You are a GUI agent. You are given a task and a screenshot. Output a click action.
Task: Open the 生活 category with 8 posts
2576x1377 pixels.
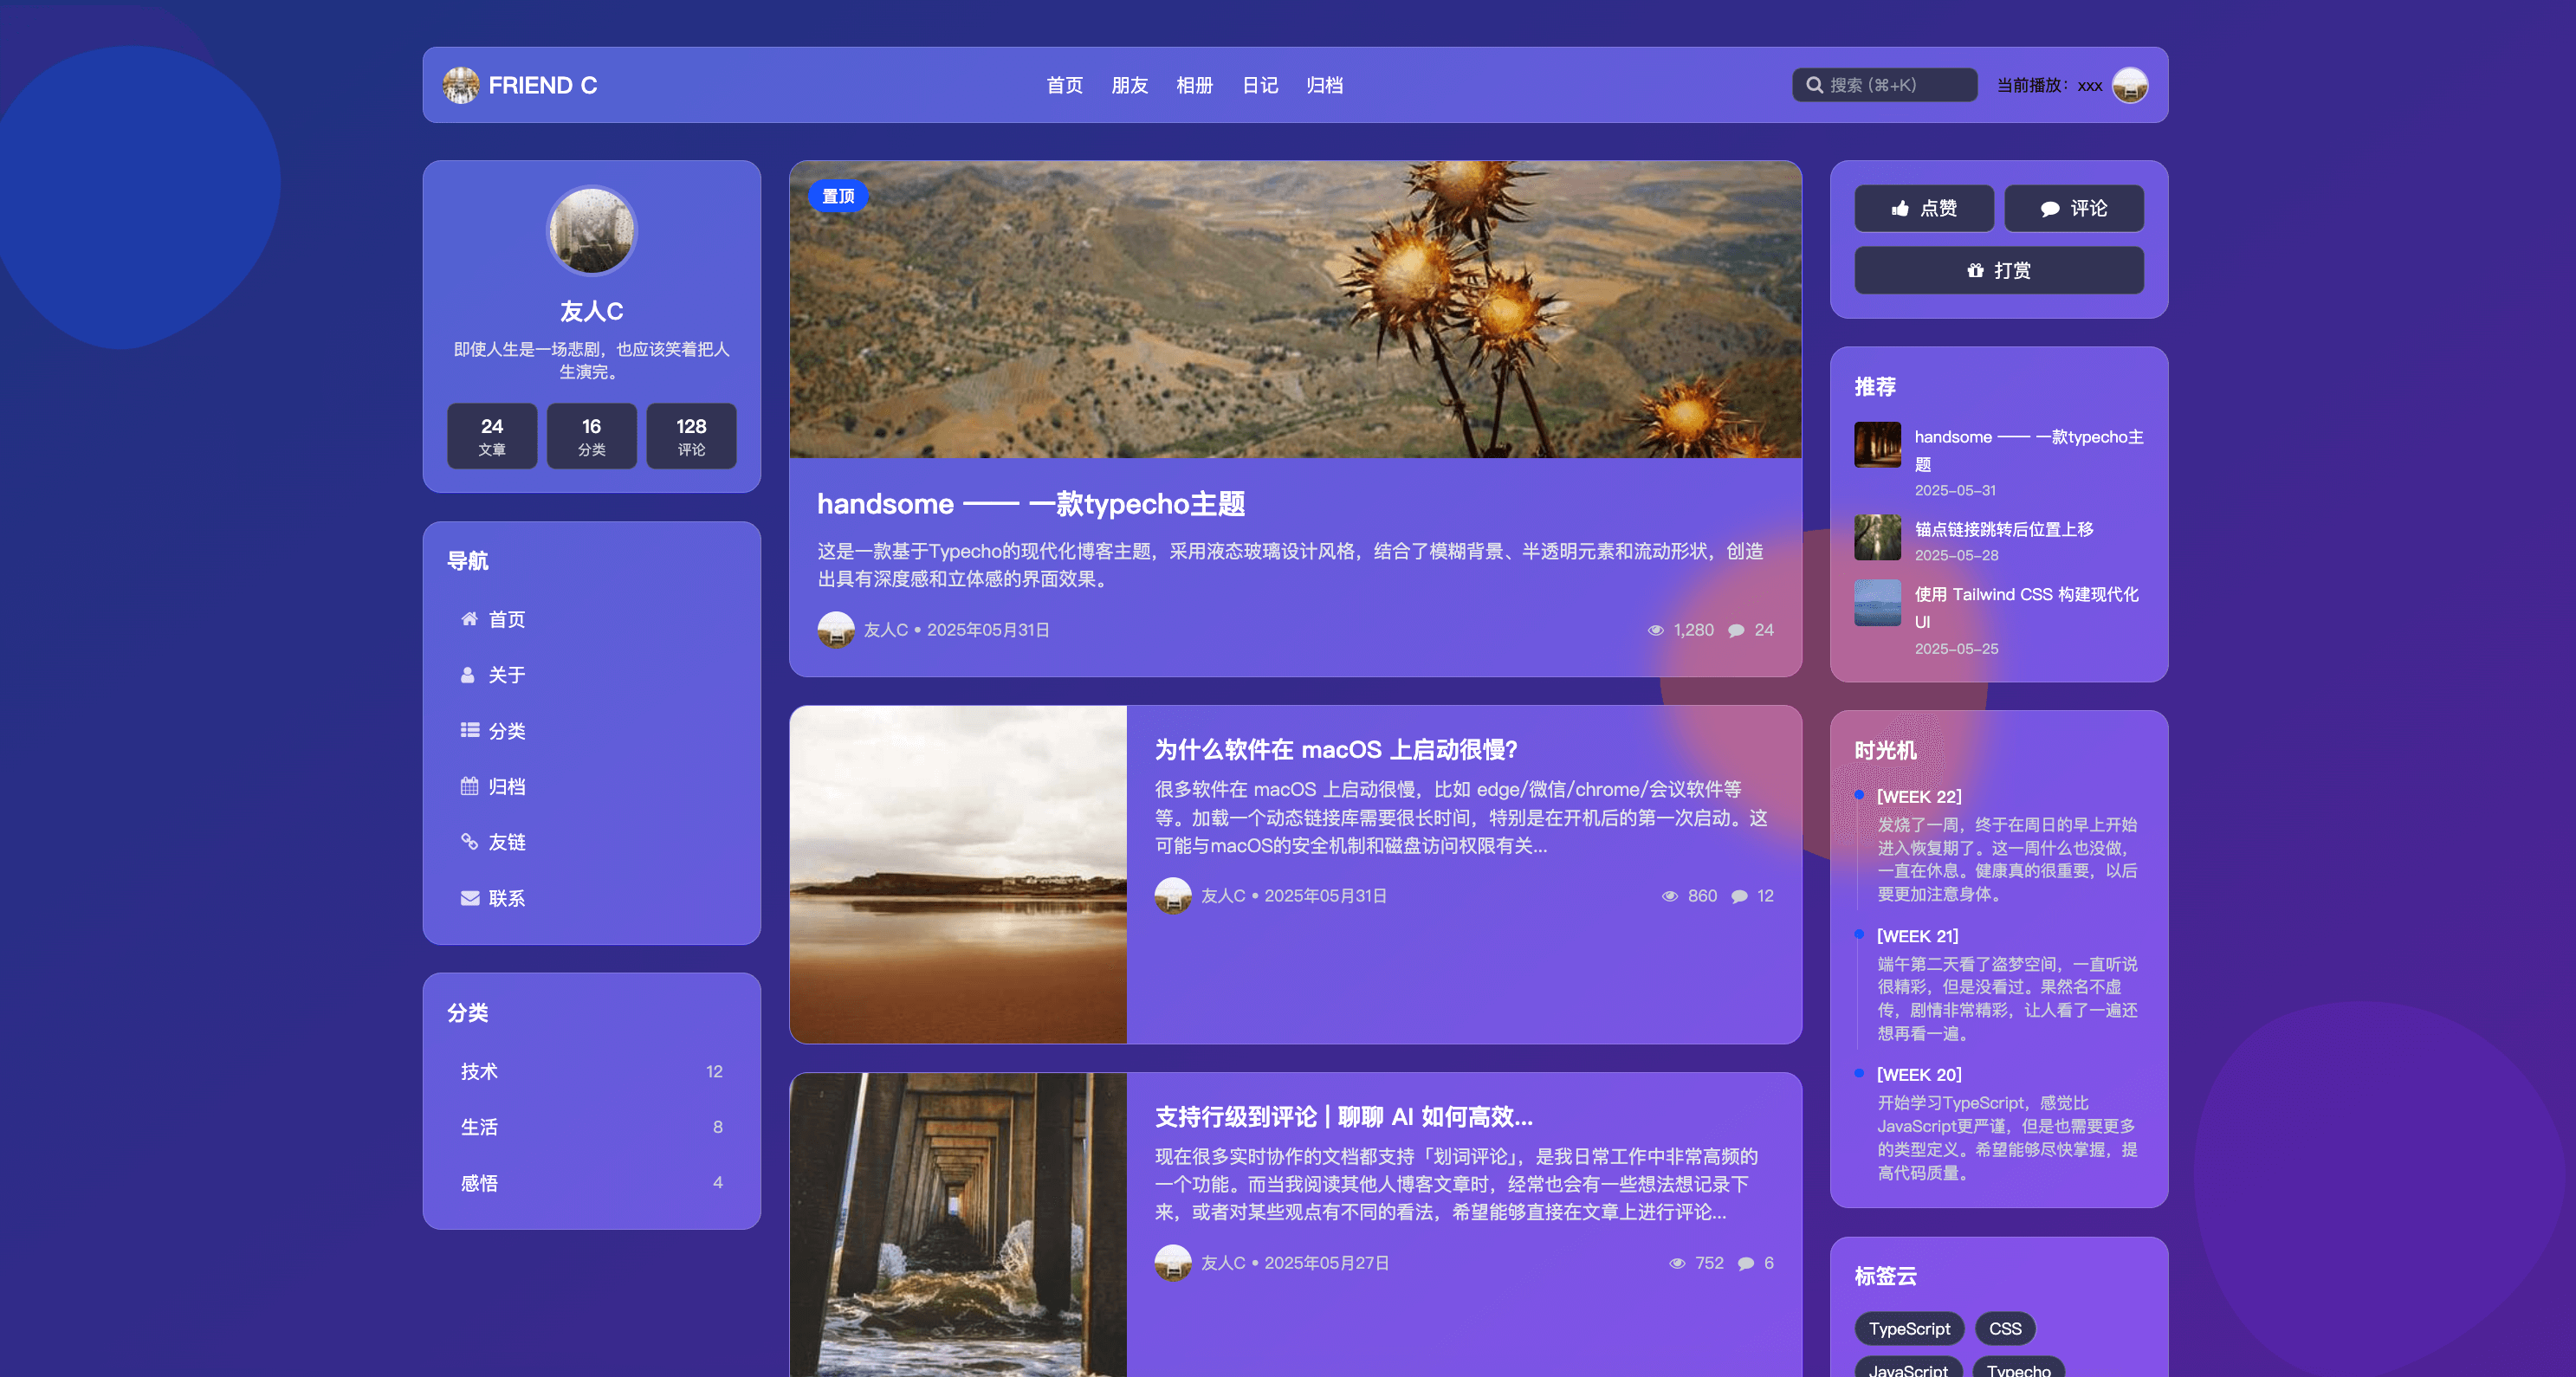[x=592, y=1127]
